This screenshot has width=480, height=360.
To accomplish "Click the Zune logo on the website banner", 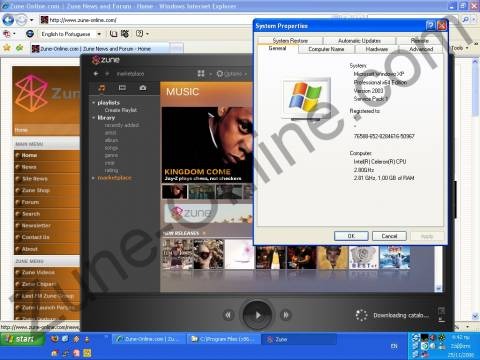I will [32, 93].
